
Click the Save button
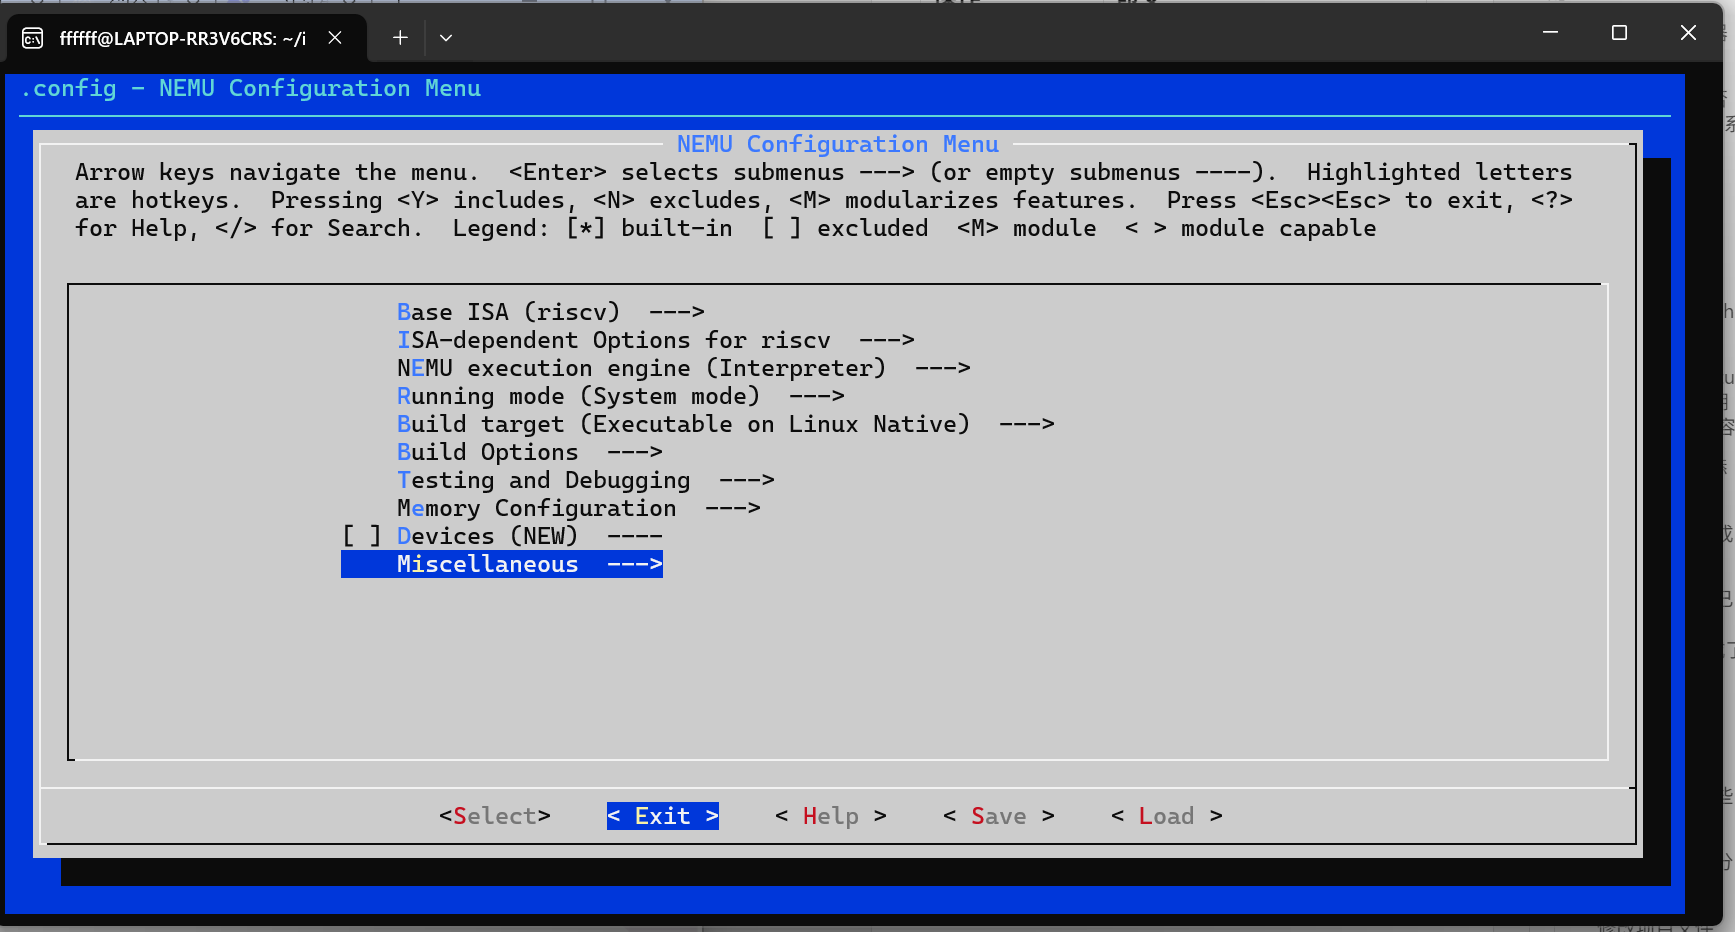pyautogui.click(x=998, y=816)
